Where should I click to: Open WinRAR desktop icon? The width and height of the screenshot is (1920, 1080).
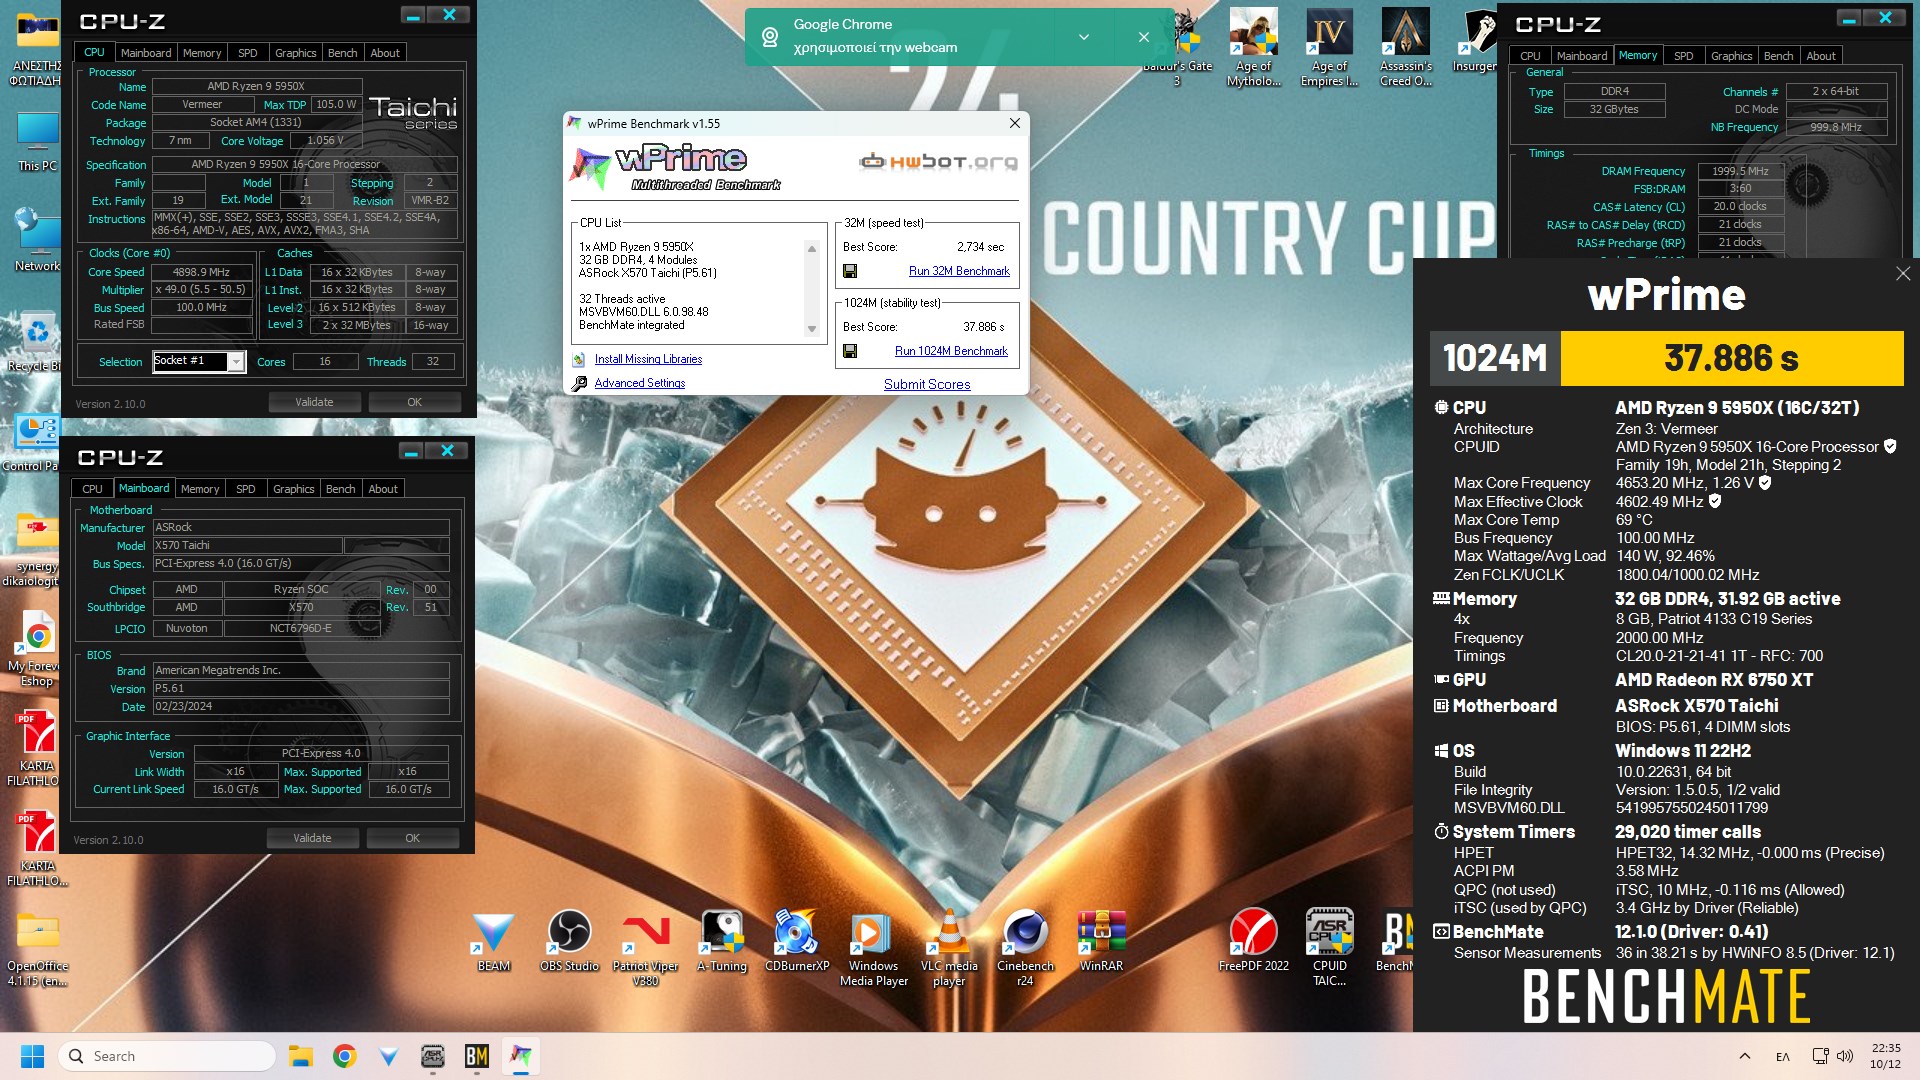(x=1101, y=941)
